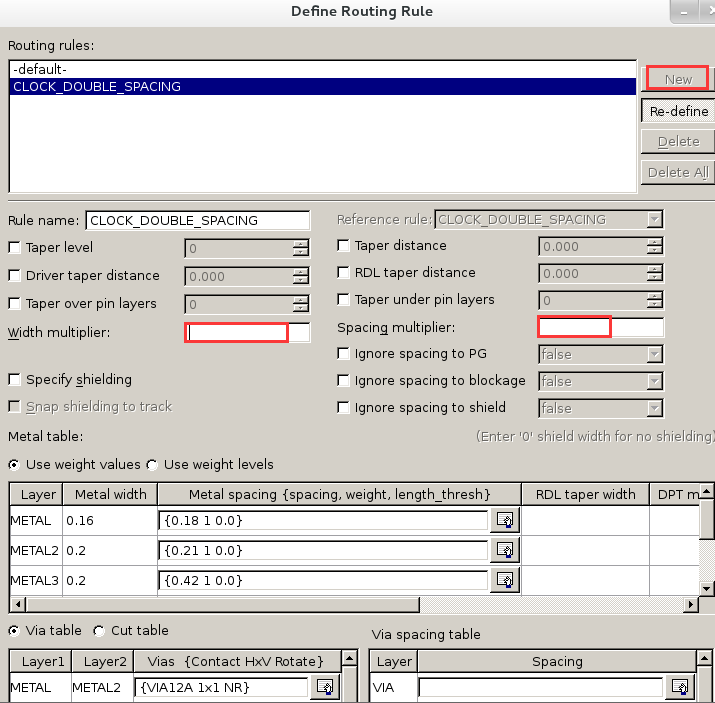Select Use weight levels radio button
Viewport: 715px width, 703px height.
tap(152, 465)
